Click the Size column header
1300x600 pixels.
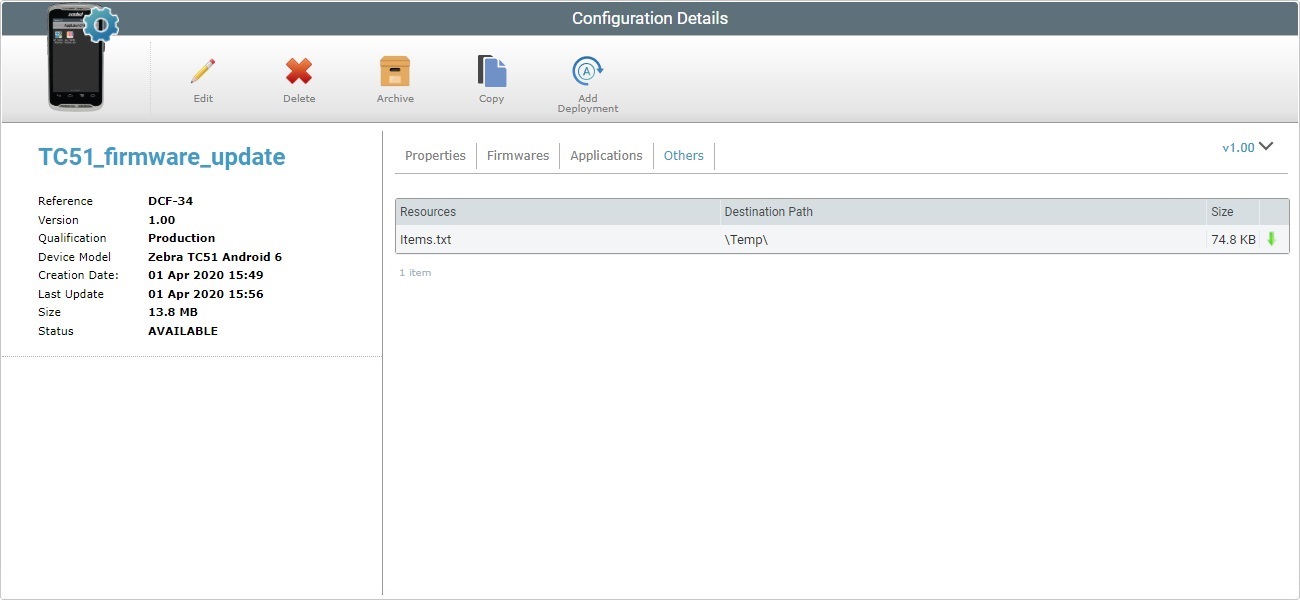click(1221, 211)
